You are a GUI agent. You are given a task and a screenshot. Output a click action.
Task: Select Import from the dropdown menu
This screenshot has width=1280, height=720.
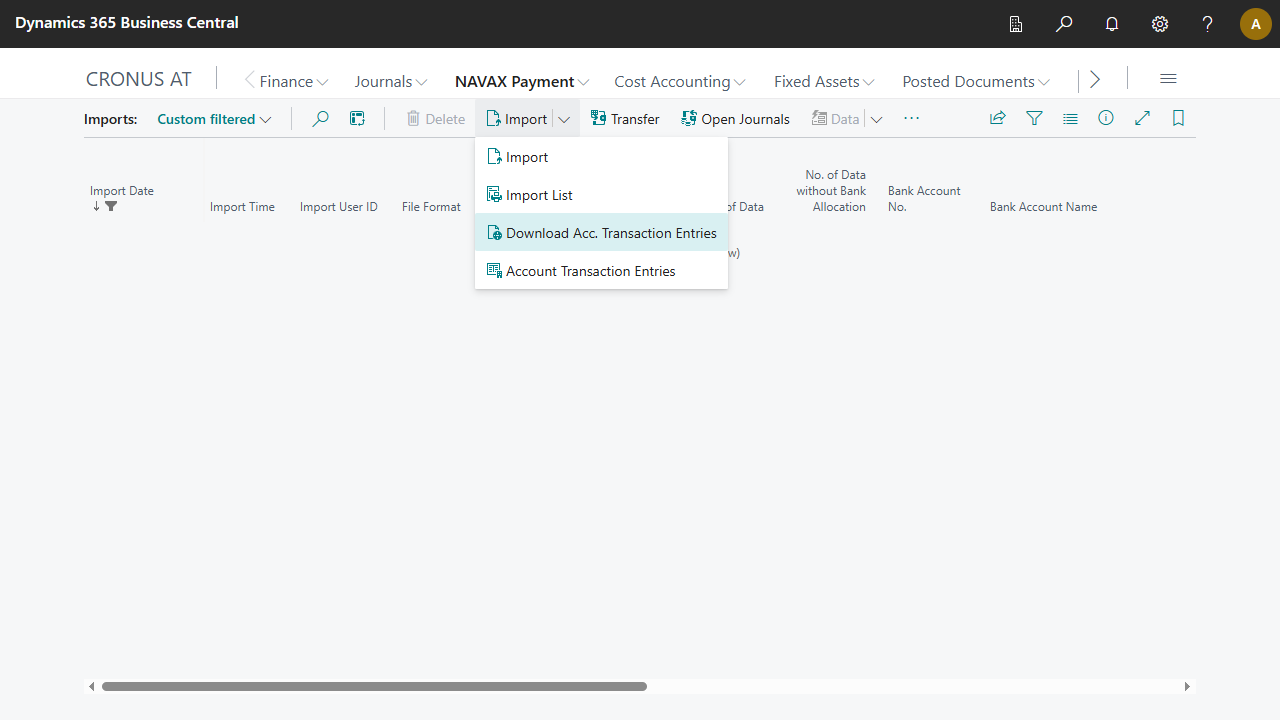click(601, 157)
